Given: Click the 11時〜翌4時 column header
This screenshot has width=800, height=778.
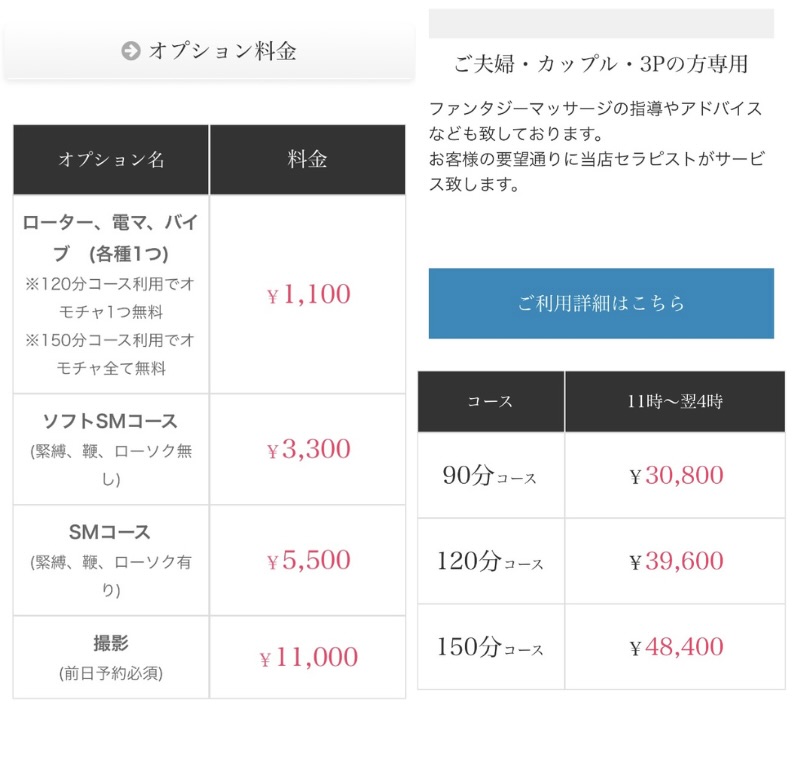Looking at the screenshot, I should pyautogui.click(x=675, y=401).
